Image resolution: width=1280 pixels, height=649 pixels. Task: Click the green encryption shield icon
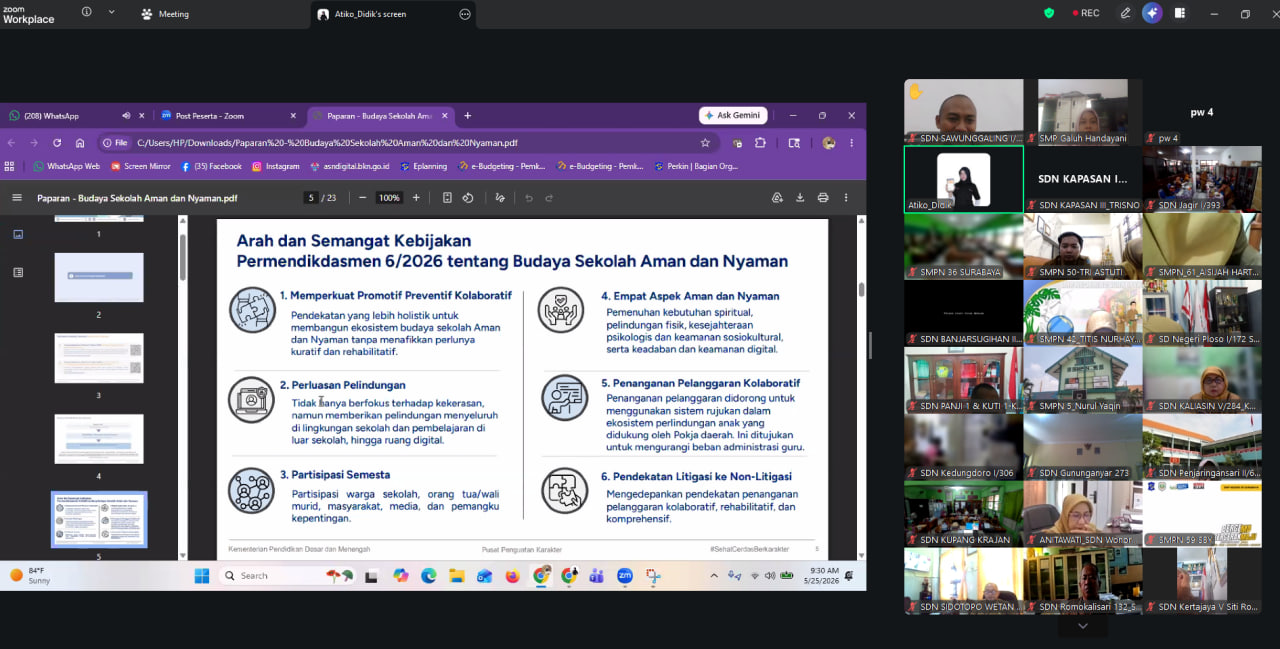[x=1049, y=13]
